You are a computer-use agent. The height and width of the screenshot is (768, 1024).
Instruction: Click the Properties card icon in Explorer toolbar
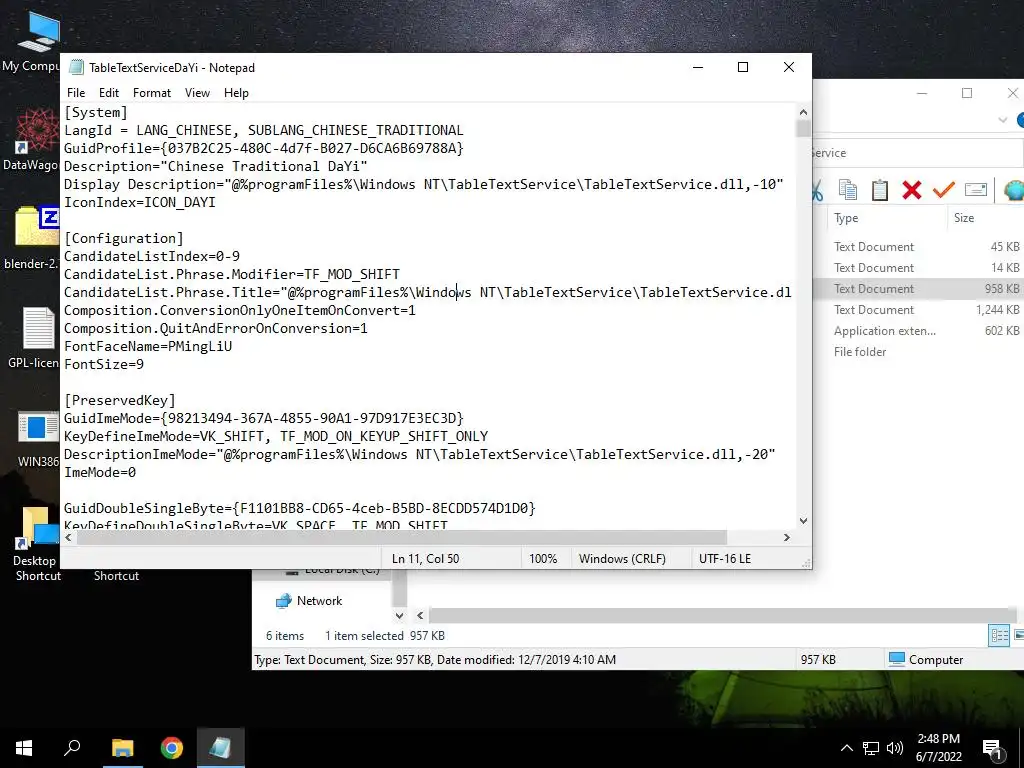[x=976, y=190]
